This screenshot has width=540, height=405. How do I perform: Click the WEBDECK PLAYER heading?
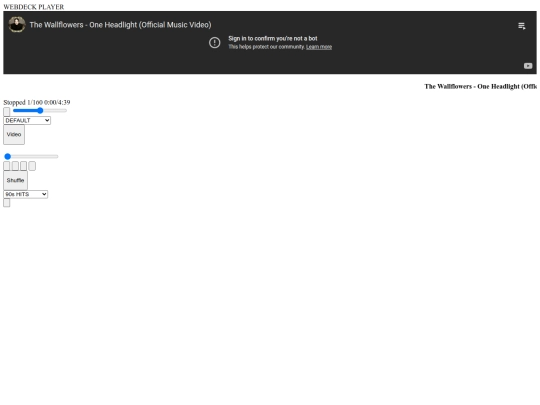coord(34,7)
